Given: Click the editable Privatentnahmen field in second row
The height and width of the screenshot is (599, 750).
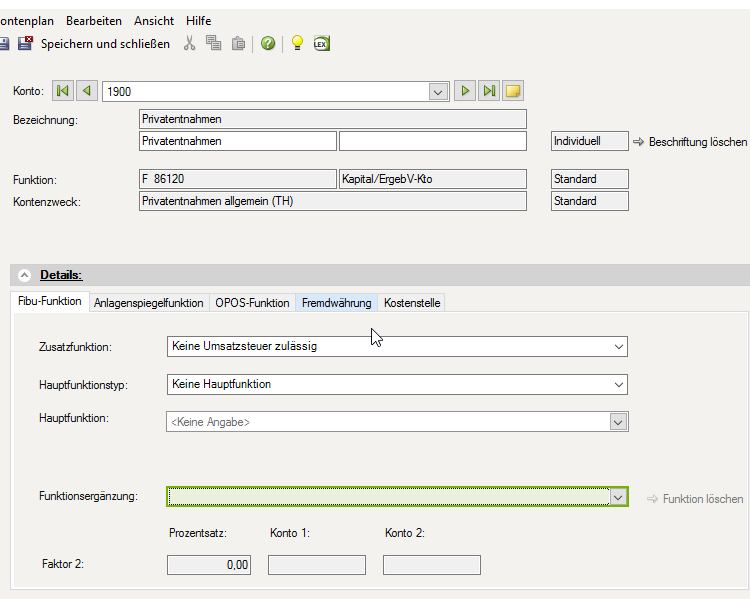Looking at the screenshot, I should (238, 141).
